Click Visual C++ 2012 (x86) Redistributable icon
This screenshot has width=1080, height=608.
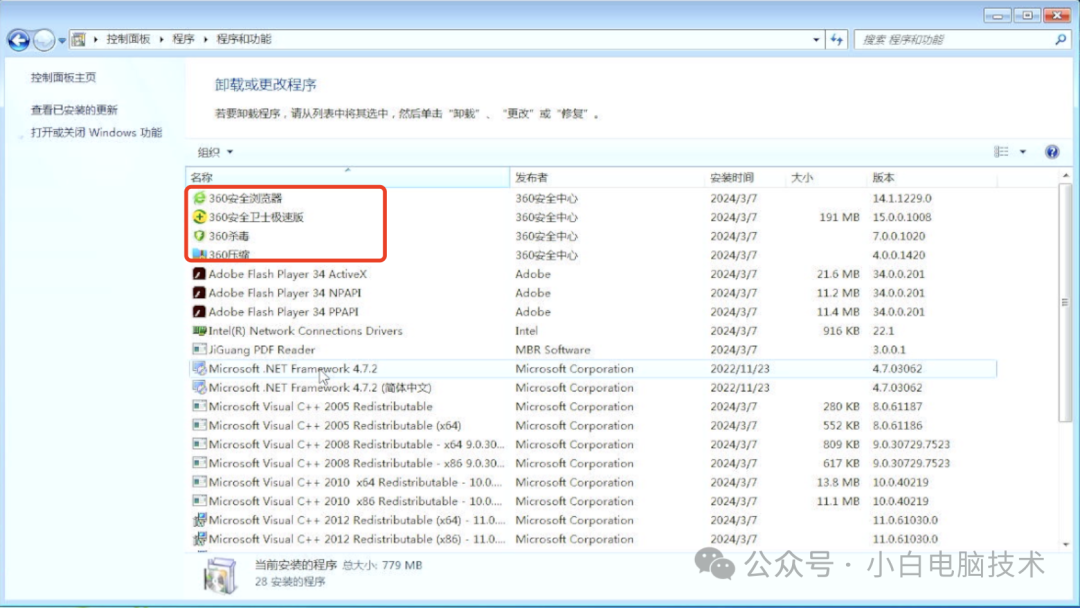tap(199, 539)
